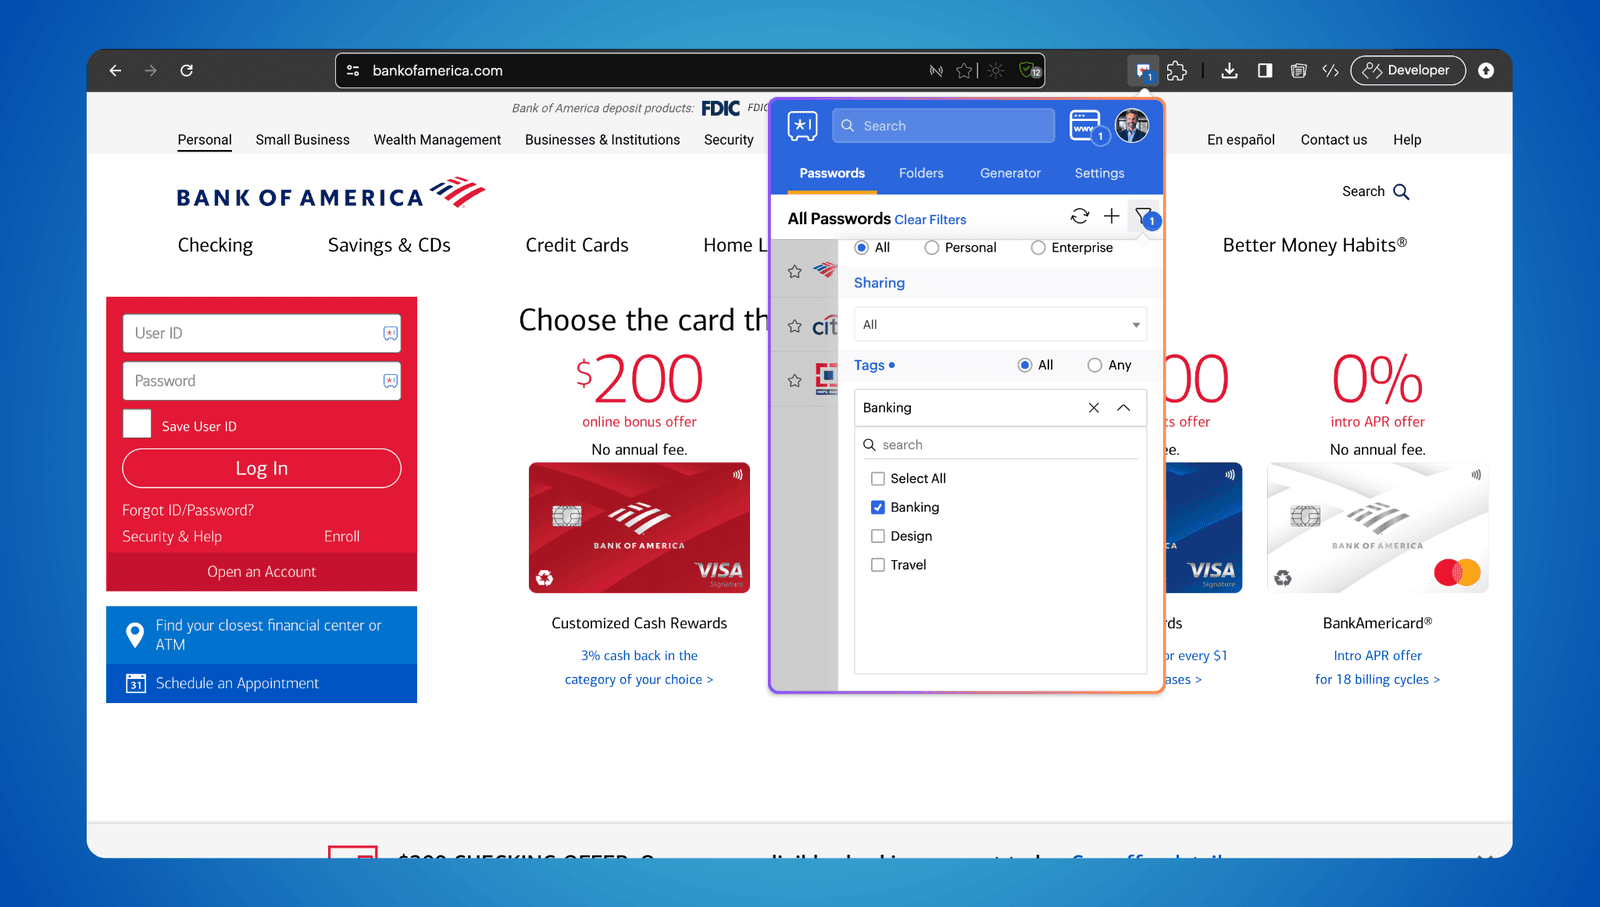The width and height of the screenshot is (1600, 907).
Task: Open Credit Cards menu
Action: (577, 245)
